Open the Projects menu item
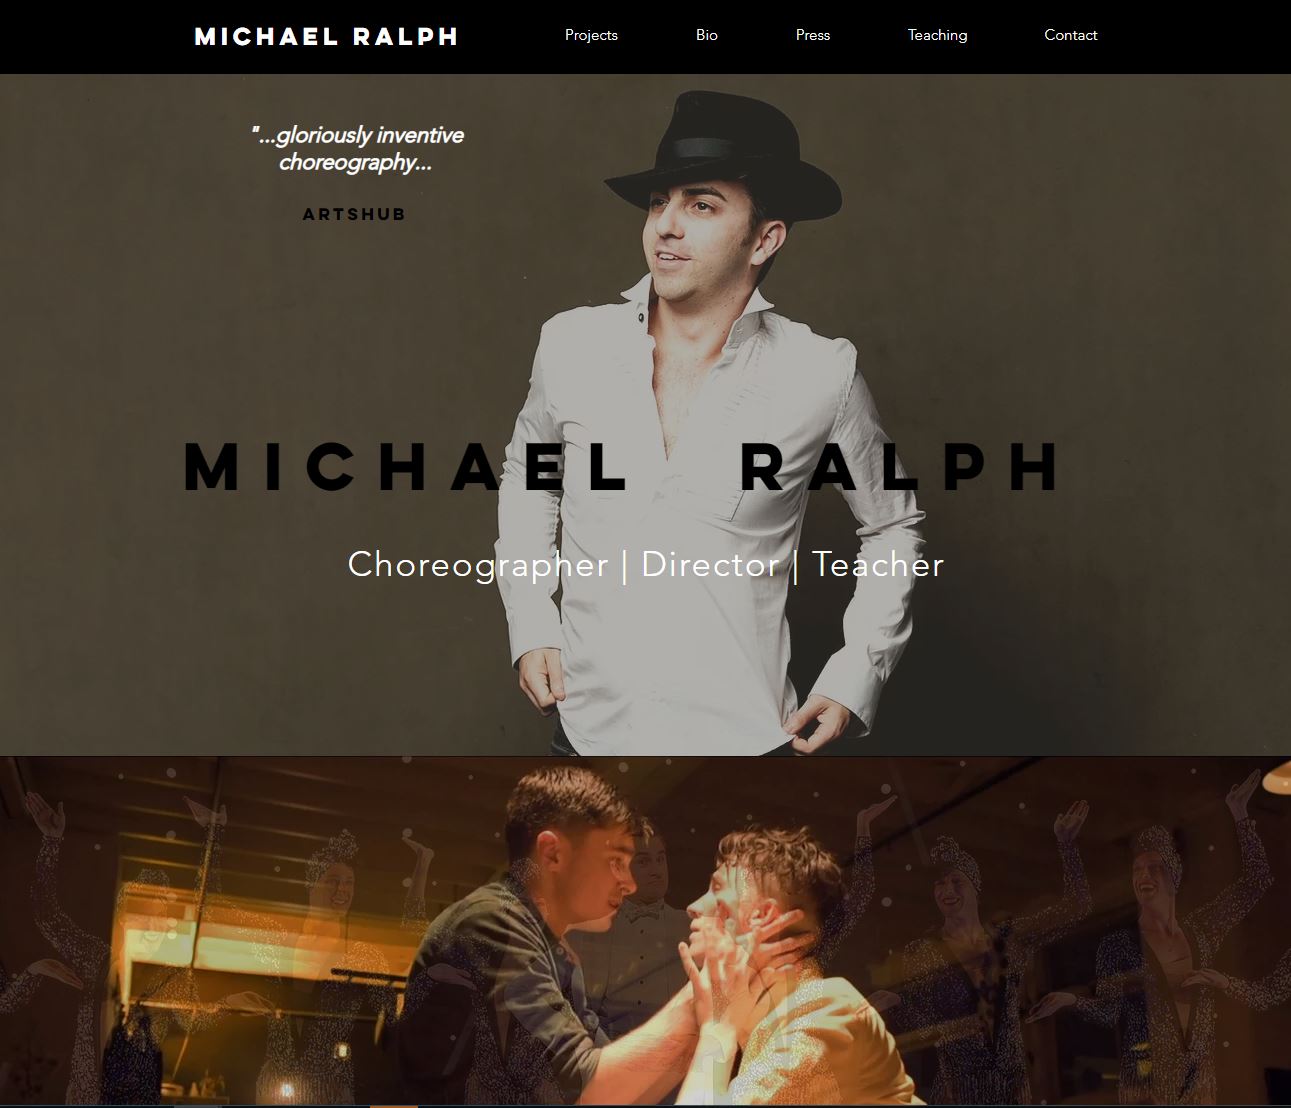 [x=591, y=35]
